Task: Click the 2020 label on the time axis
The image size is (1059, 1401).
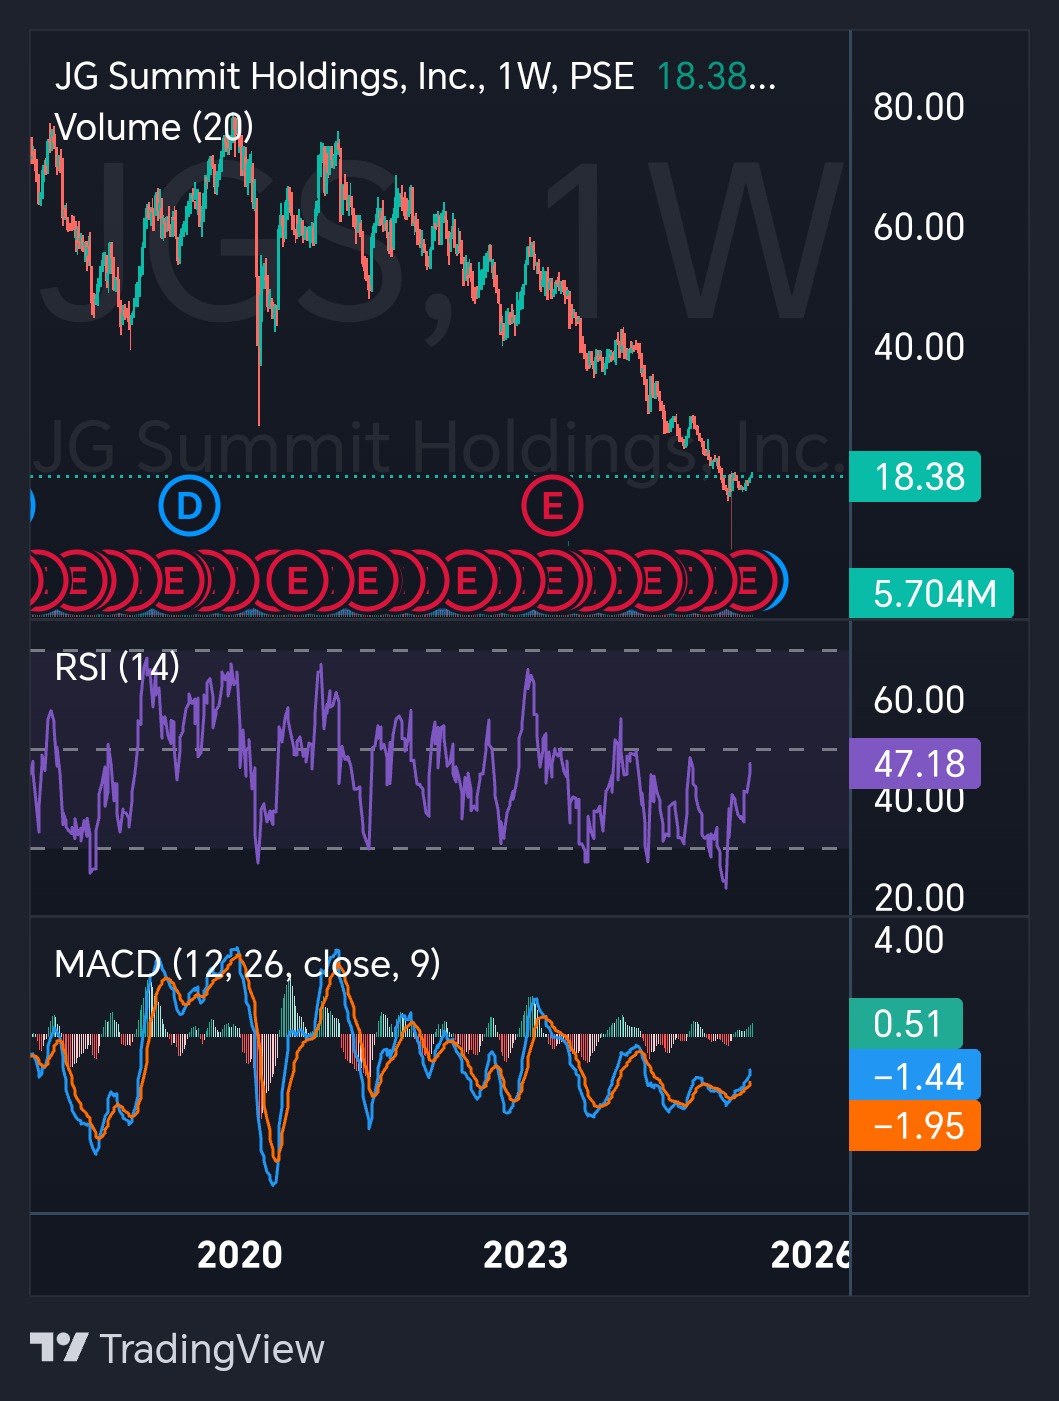Action: tap(240, 1255)
